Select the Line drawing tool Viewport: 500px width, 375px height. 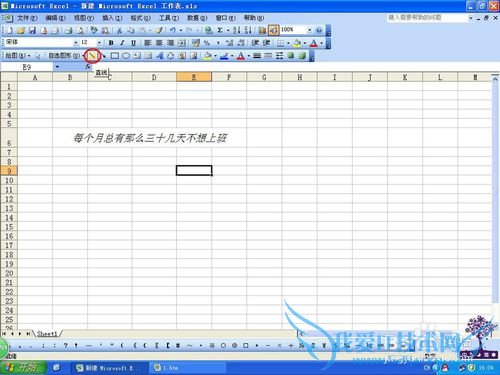tap(92, 56)
